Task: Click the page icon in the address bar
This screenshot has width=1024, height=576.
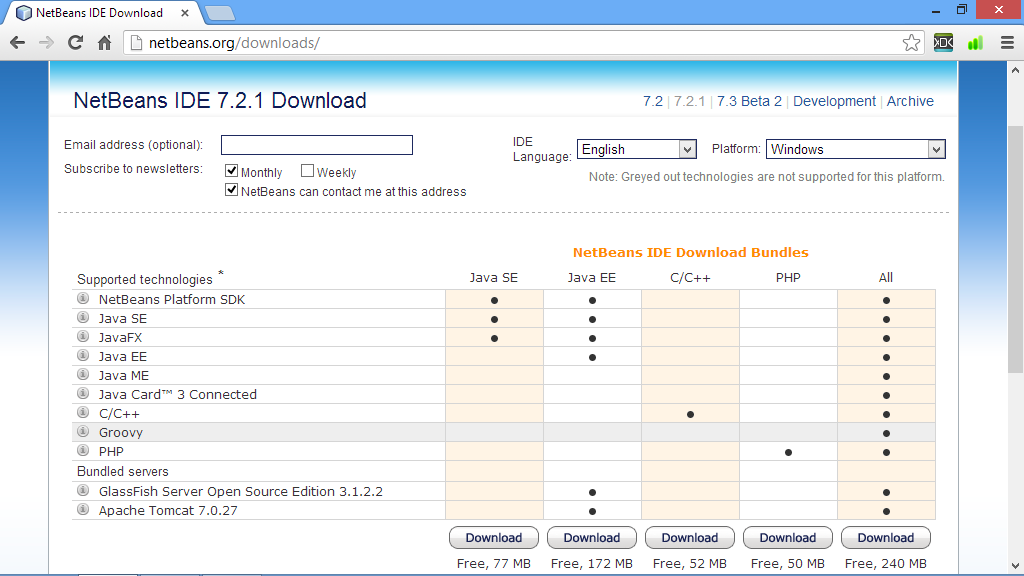Action: coord(136,43)
